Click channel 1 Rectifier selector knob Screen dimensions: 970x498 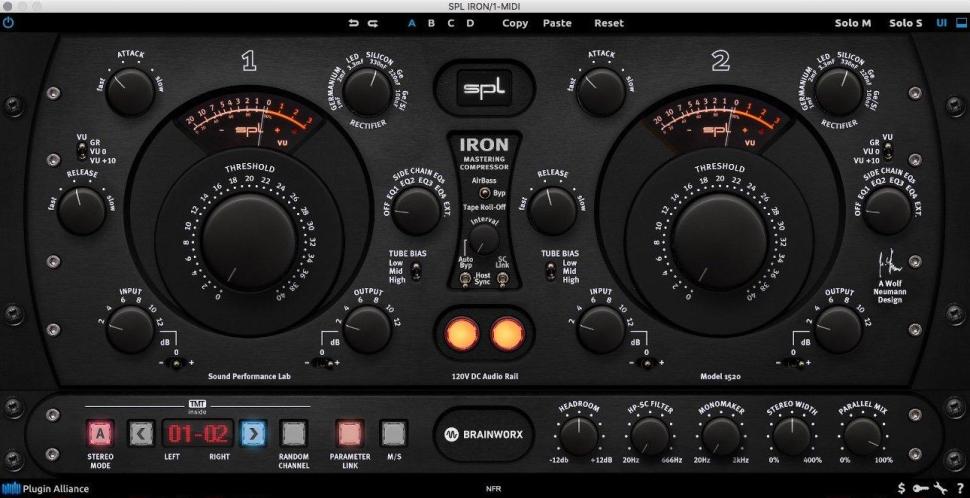(x=367, y=92)
